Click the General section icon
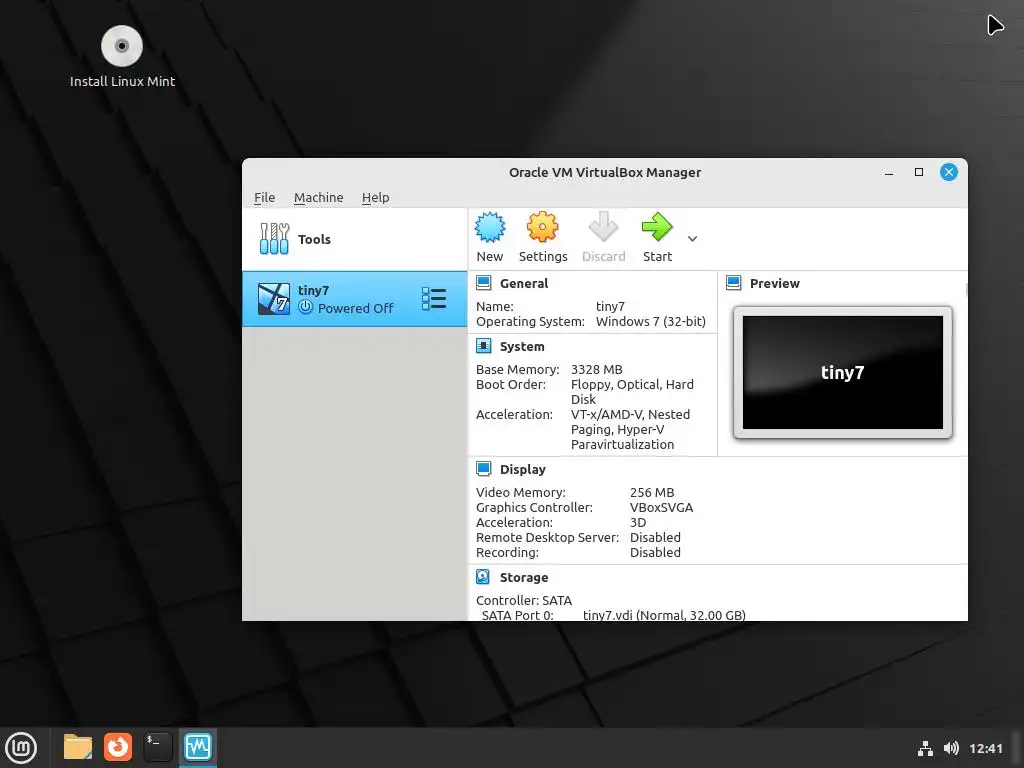 (x=483, y=283)
